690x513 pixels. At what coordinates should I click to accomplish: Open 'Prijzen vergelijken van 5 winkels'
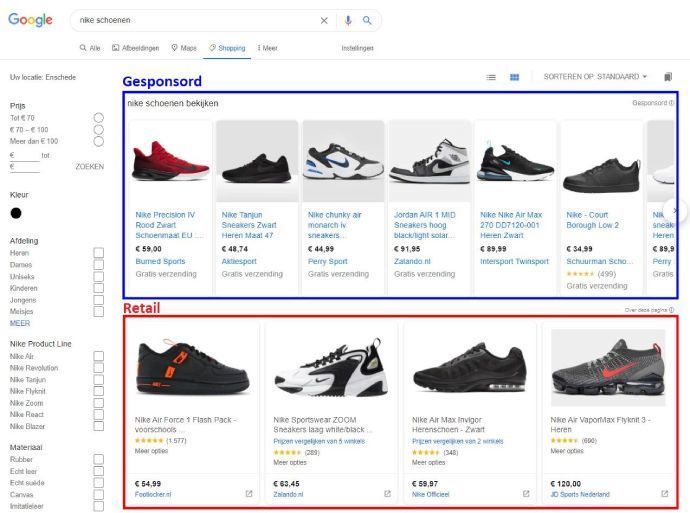point(319,441)
